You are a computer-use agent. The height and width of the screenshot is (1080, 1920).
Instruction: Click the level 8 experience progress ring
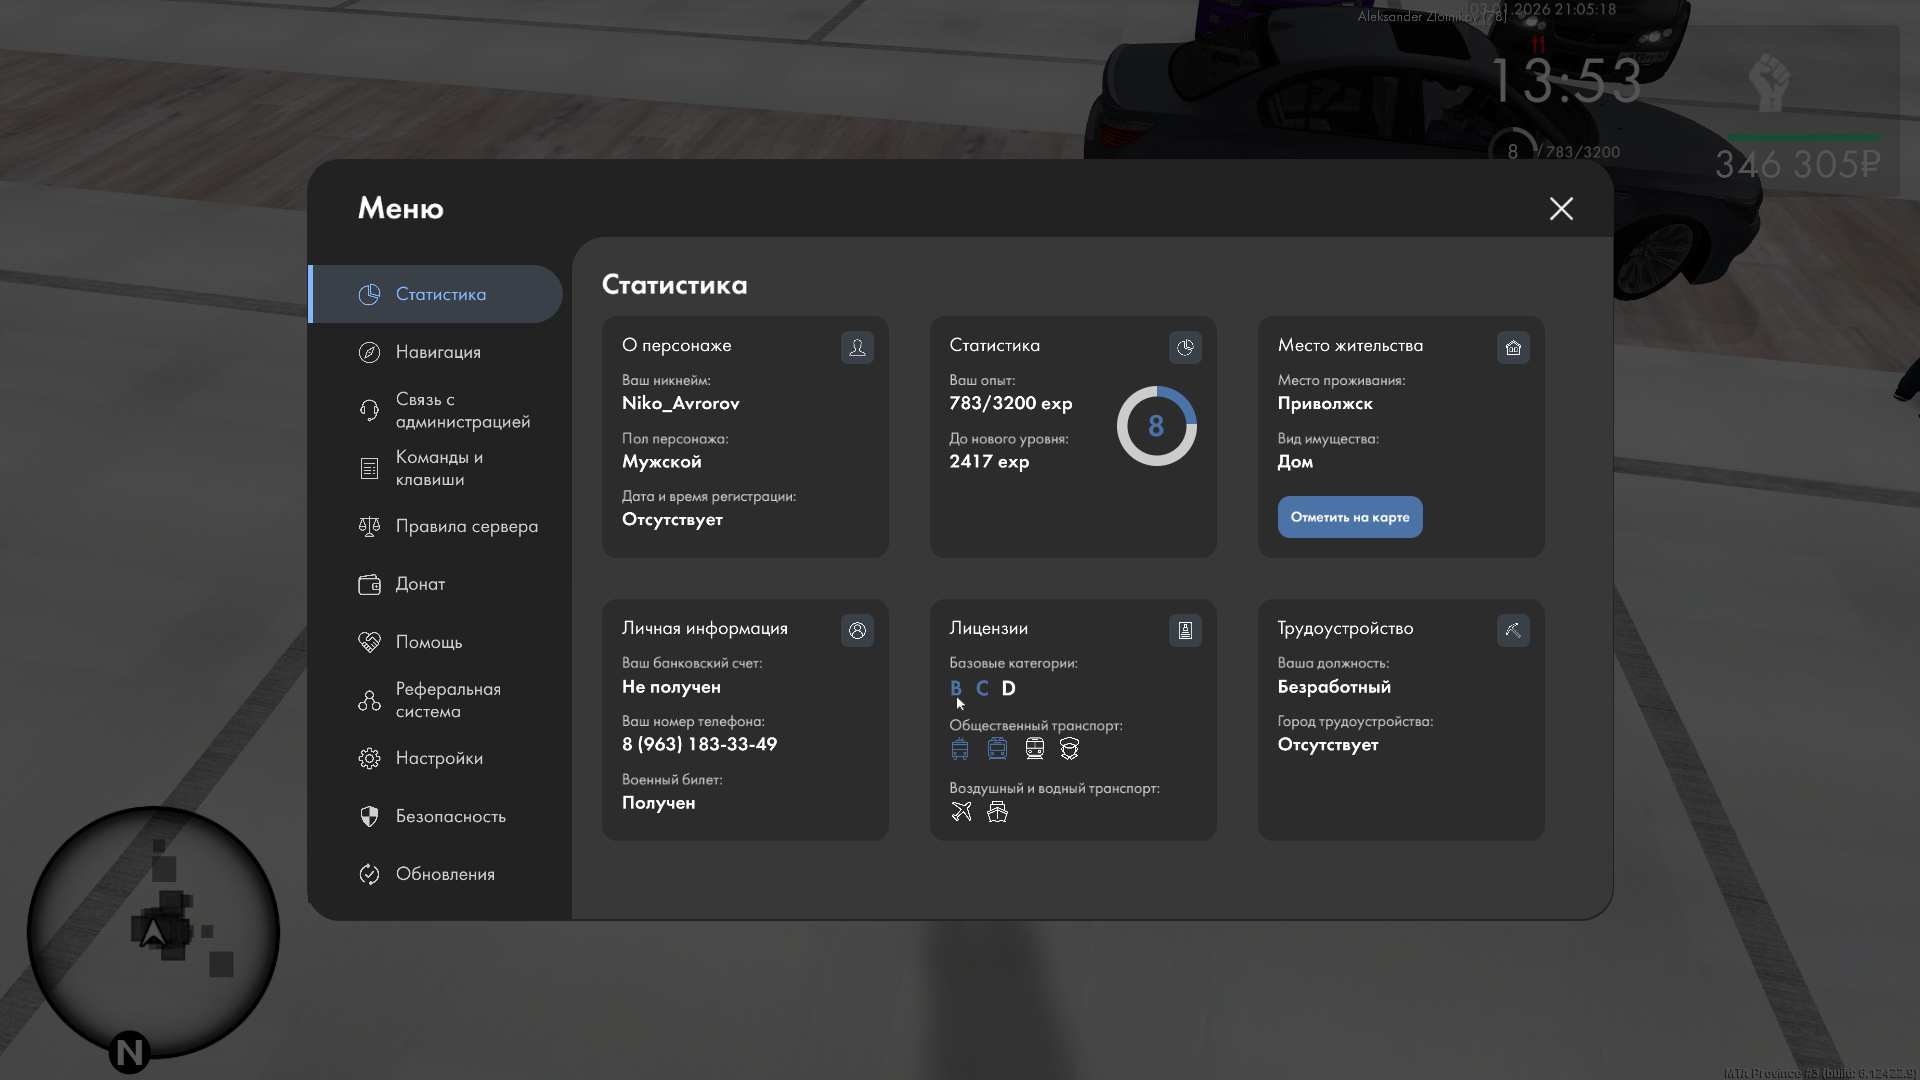1156,426
